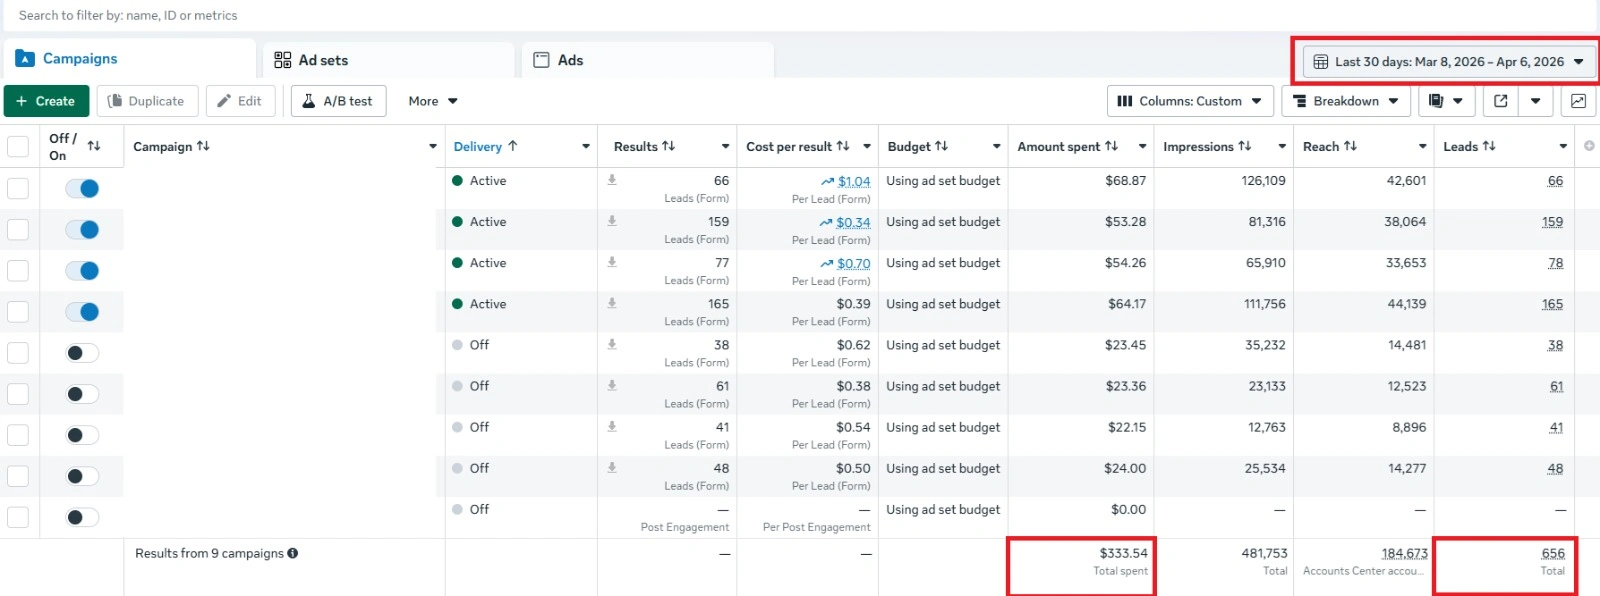
Task: Click the download icon in the 66 results row
Action: coord(612,180)
